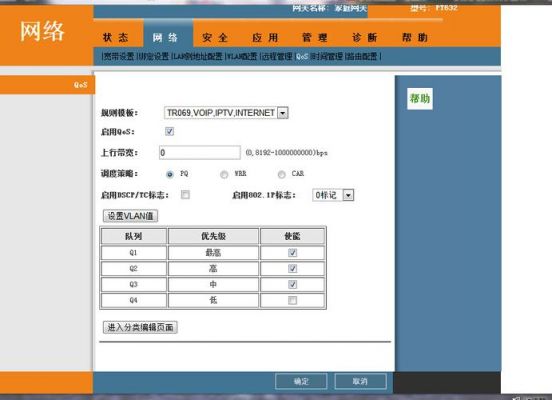Open the 启用802.1P标志 dropdown
Screen dimensions: 552x400
(333, 195)
